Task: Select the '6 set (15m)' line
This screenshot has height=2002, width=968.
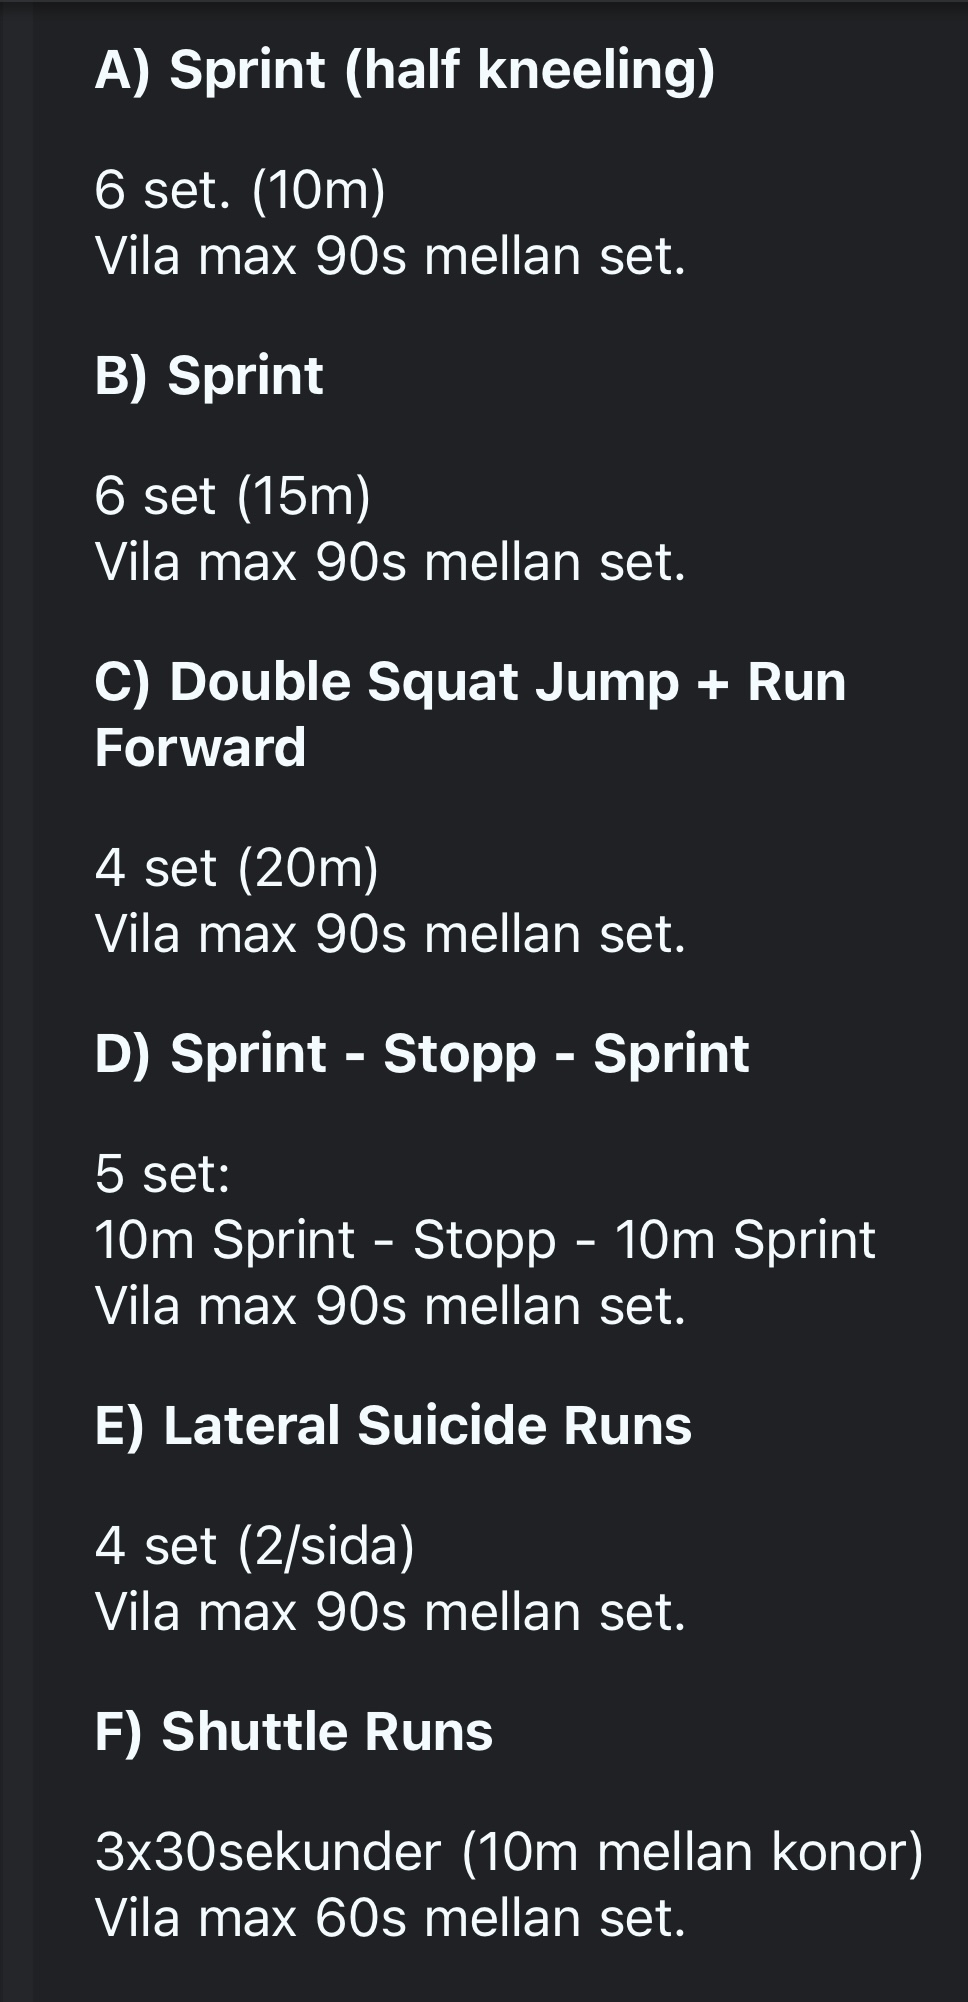Action: tap(232, 496)
